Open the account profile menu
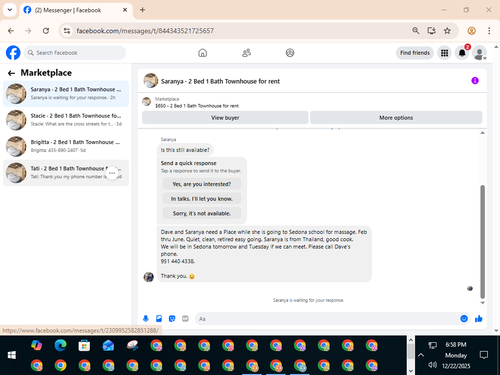 (480, 53)
